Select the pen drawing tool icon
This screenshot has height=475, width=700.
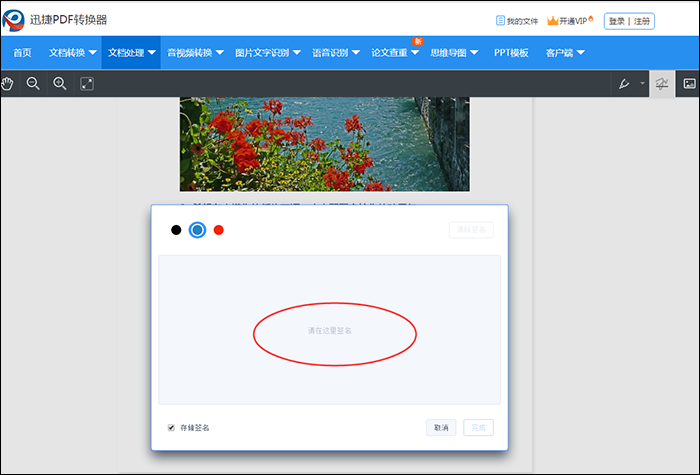click(624, 83)
